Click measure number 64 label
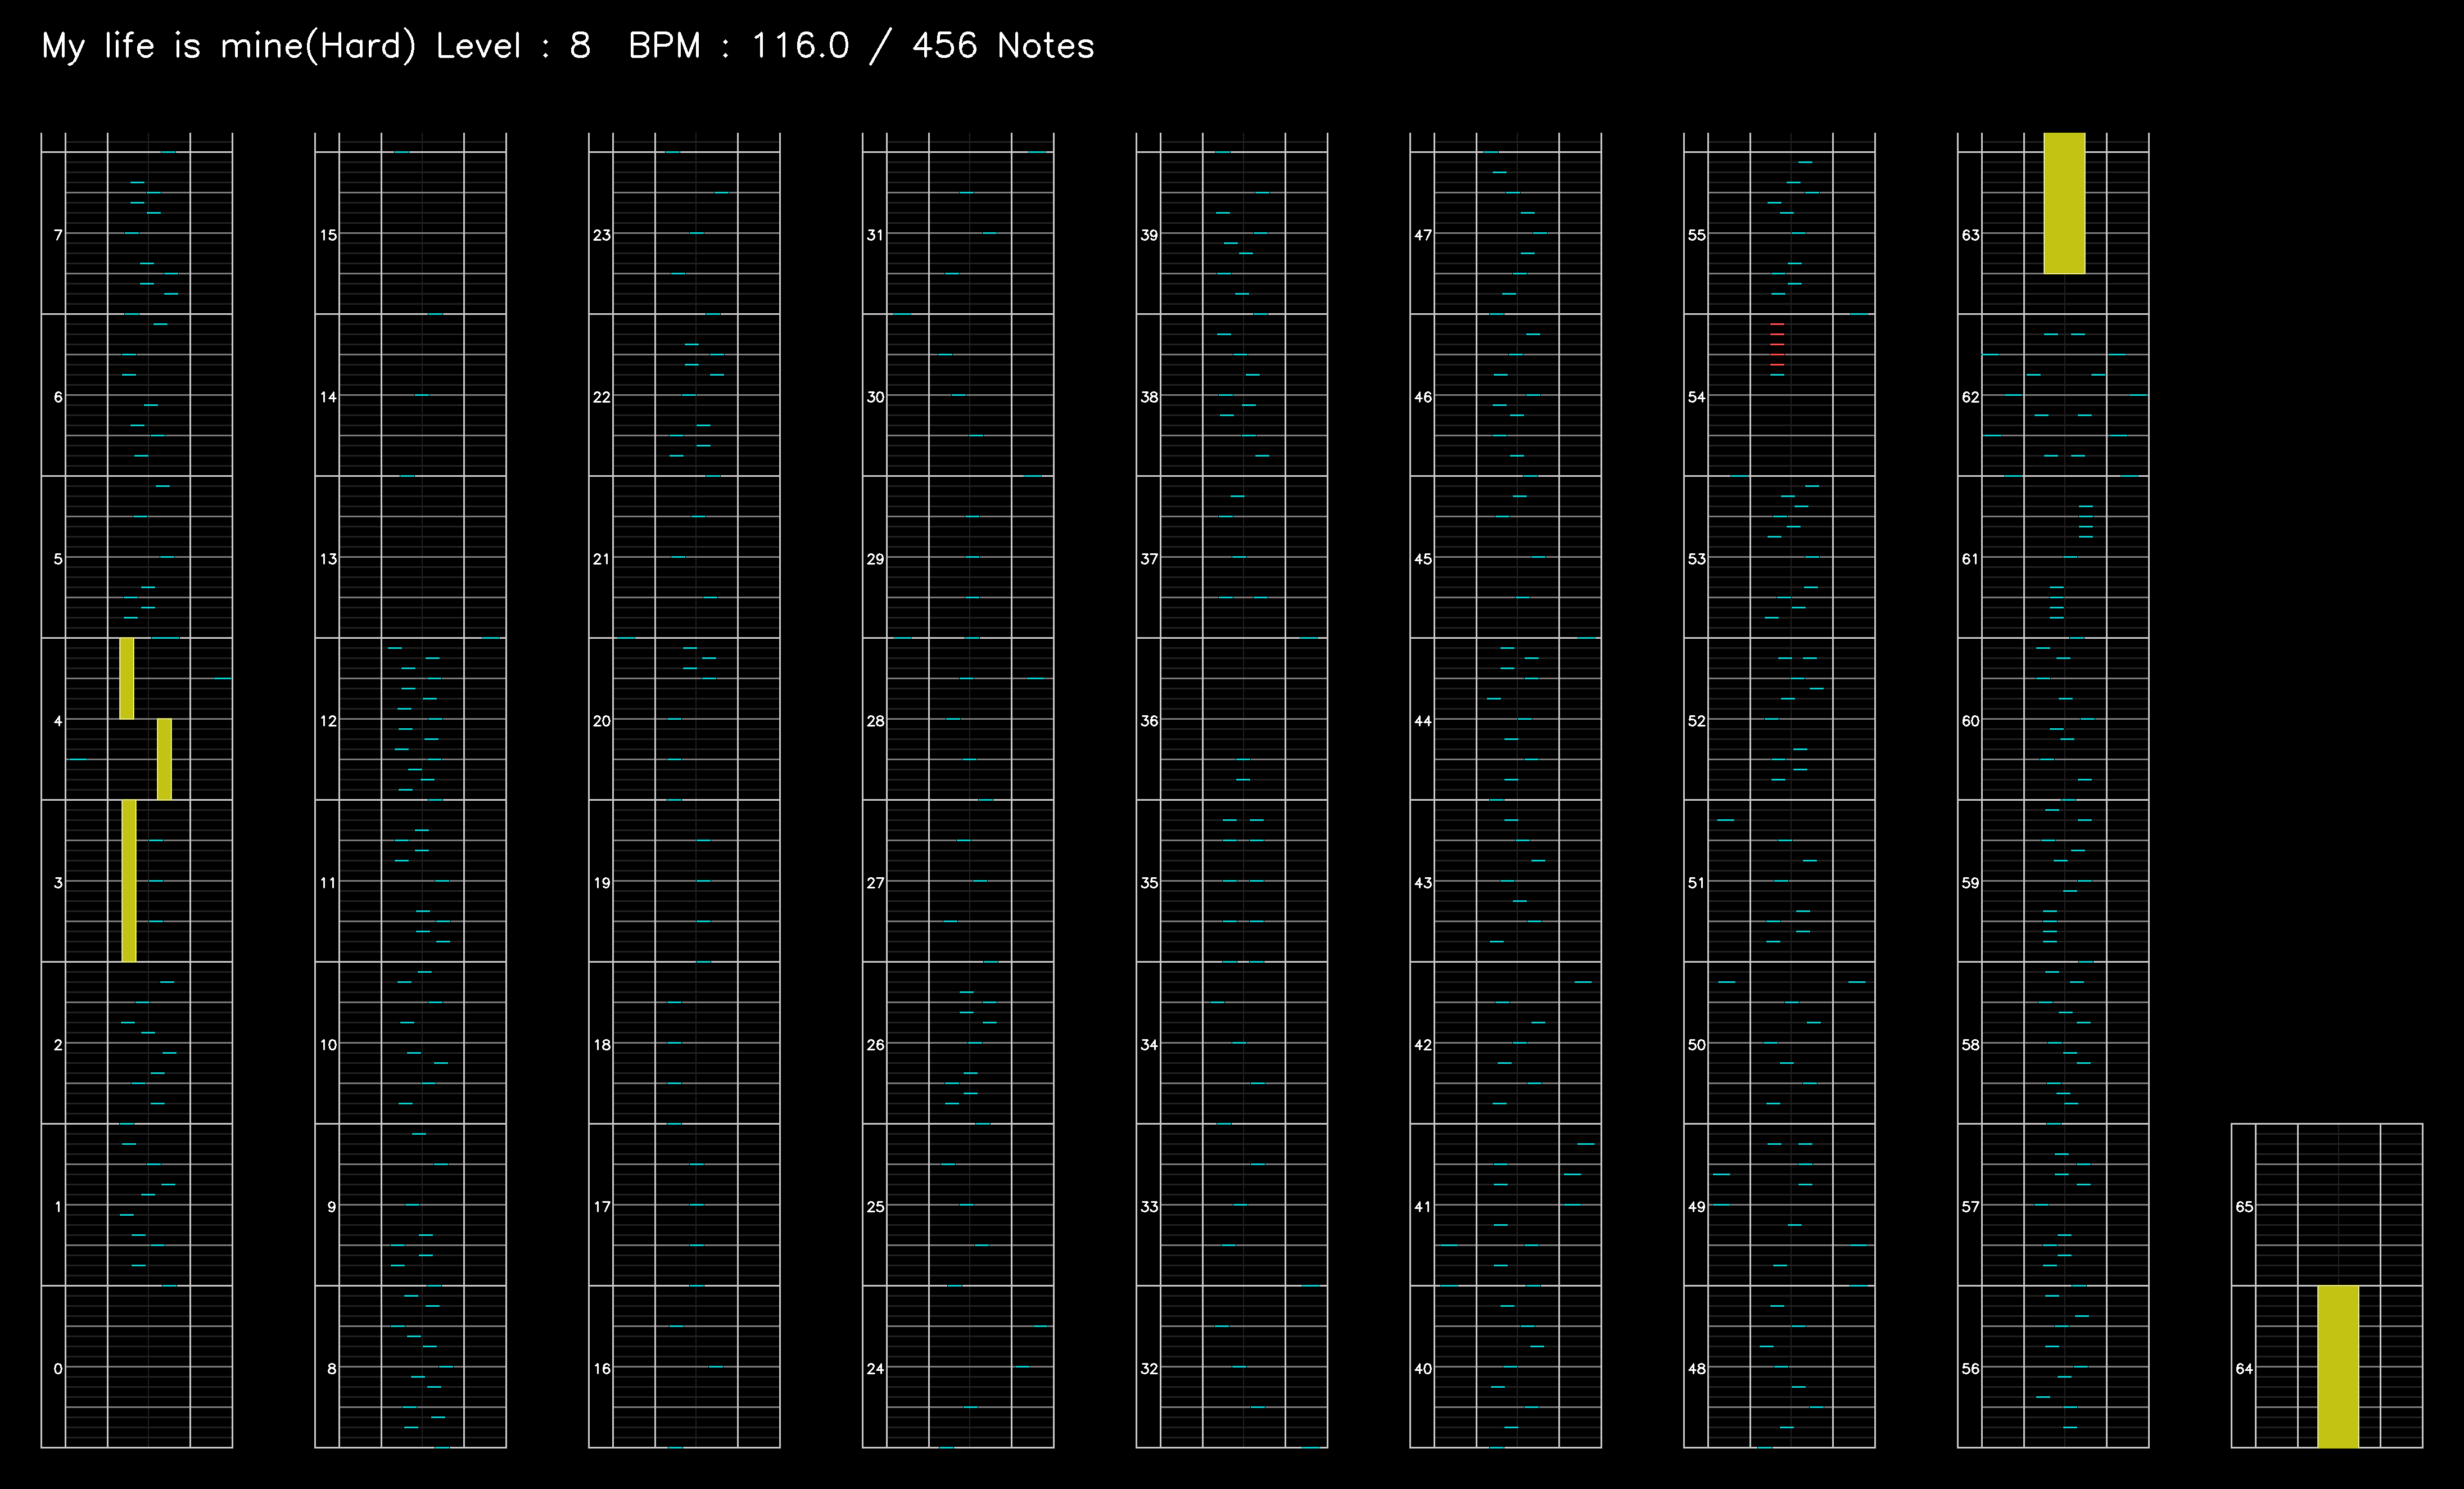Image resolution: width=2464 pixels, height=1489 pixels. click(x=2245, y=1368)
